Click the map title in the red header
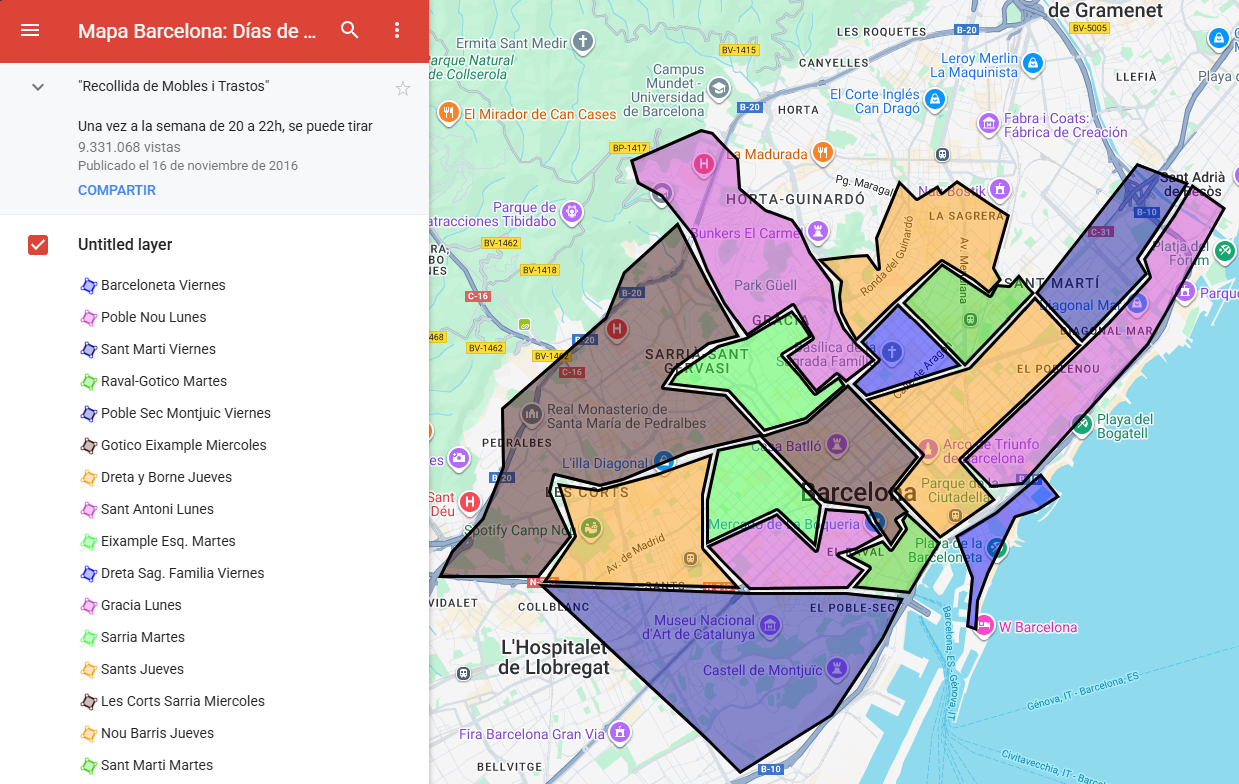Image resolution: width=1239 pixels, height=784 pixels. 197,31
